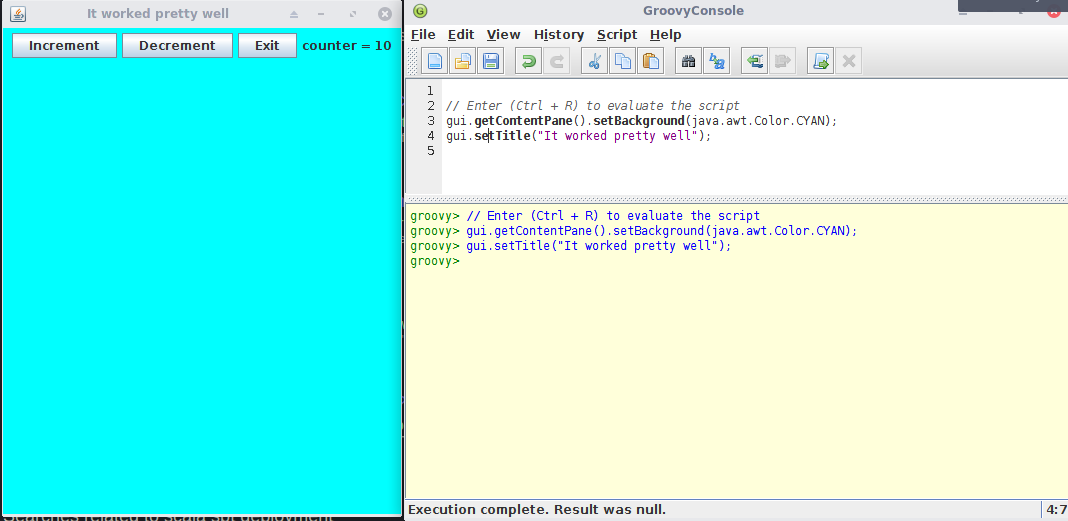Open the File menu
1068x521 pixels.
423,35
